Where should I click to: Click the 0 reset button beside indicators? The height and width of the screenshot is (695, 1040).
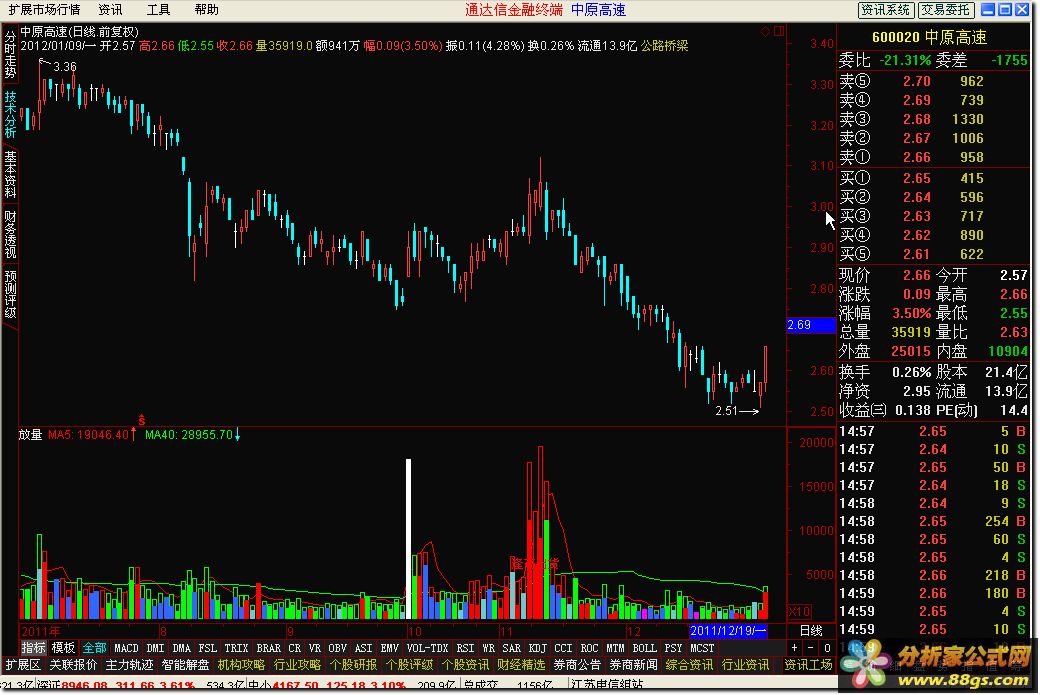(826, 648)
